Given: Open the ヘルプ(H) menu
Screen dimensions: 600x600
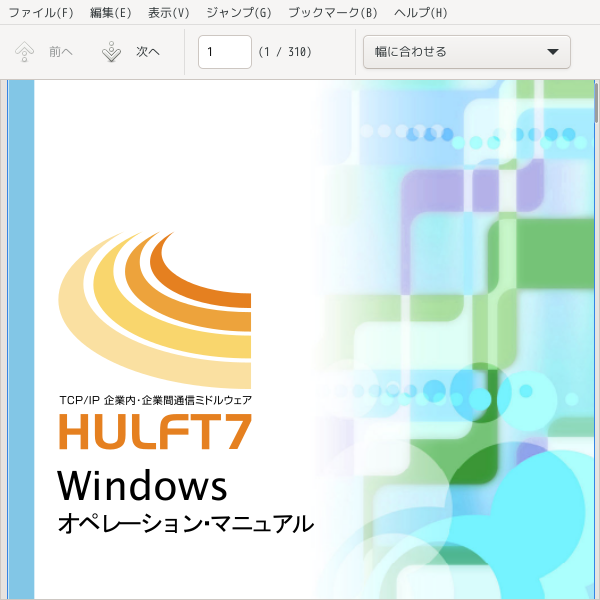Looking at the screenshot, I should coord(421,13).
